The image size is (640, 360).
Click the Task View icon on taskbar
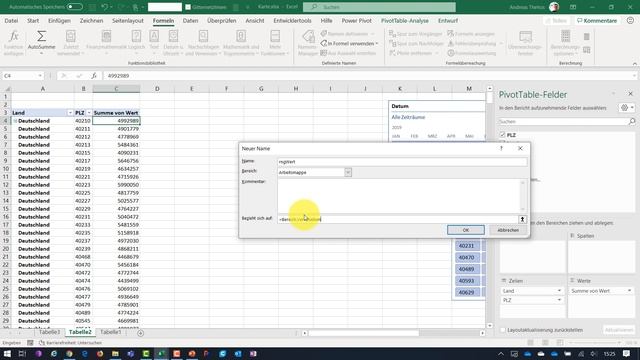click(x=22, y=353)
